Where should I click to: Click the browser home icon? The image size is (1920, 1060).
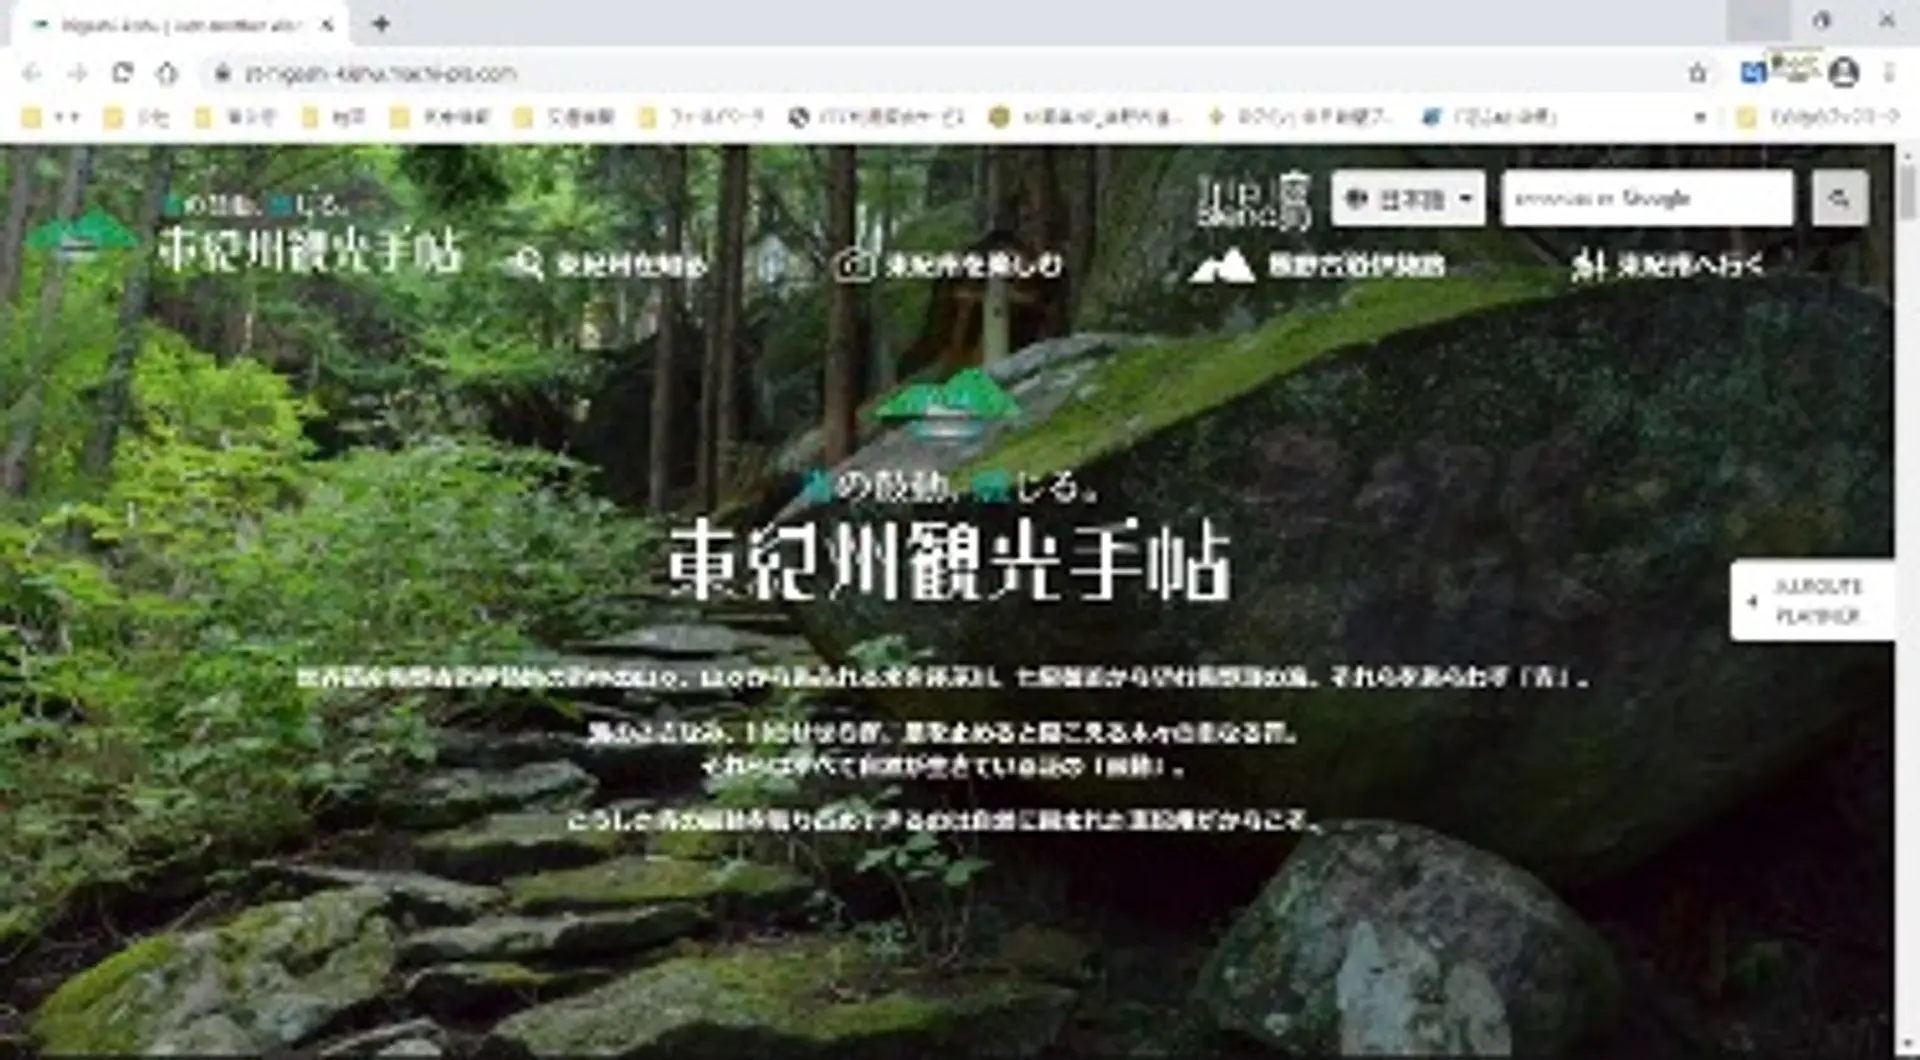coord(167,73)
